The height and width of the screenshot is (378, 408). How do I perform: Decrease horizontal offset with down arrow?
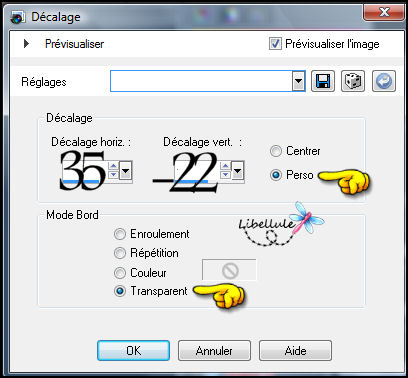coord(114,175)
